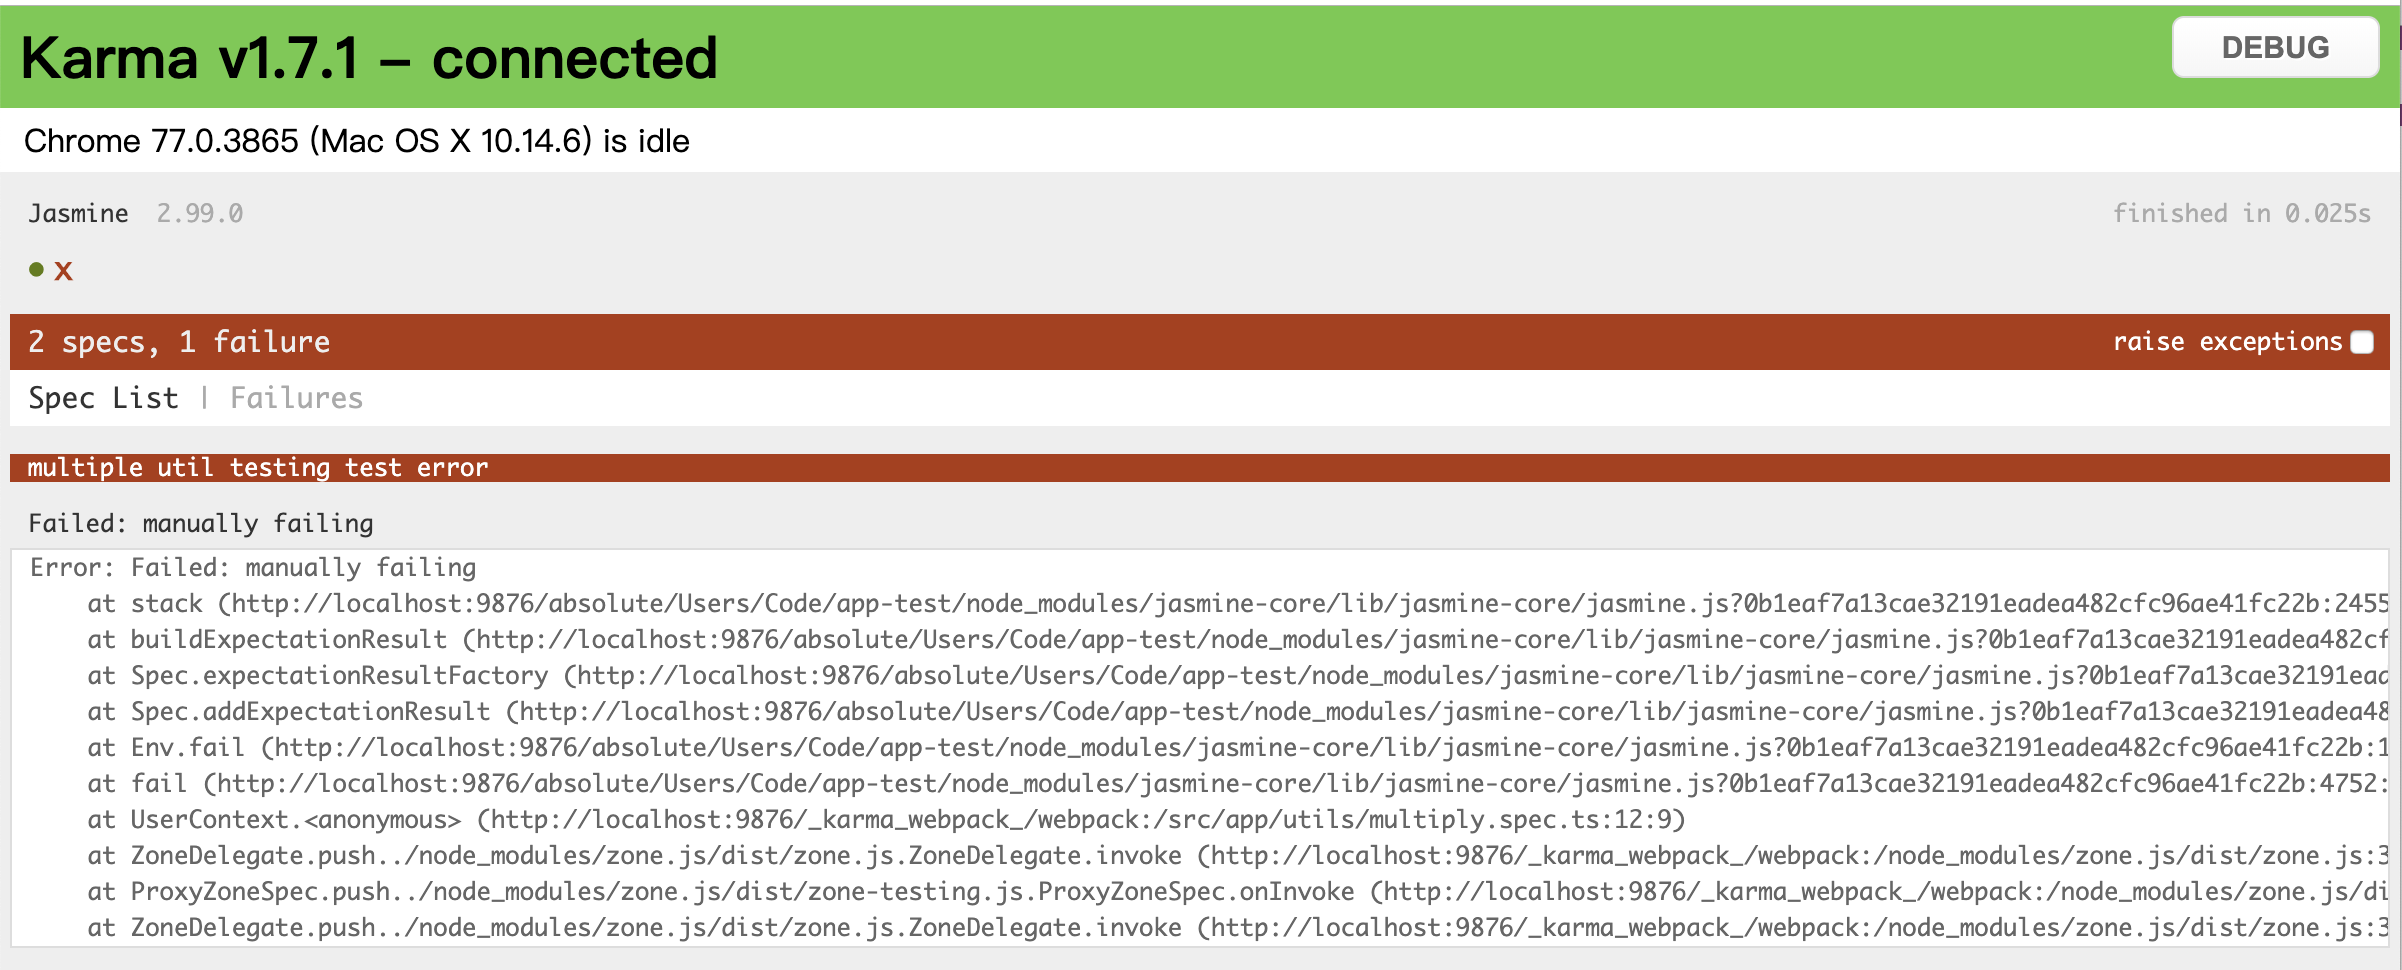
Task: Click the red failed spec x marker
Action: tap(63, 271)
